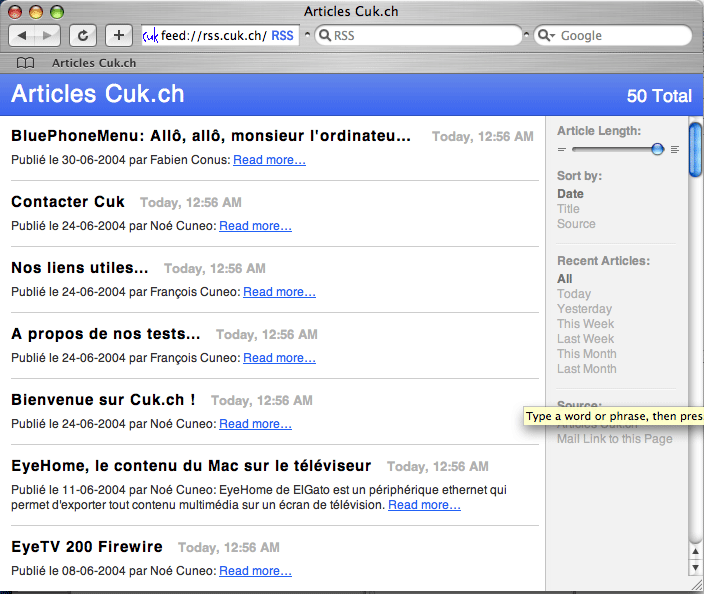This screenshot has height=594, width=704.
Task: Filter articles to This Week
Action: point(585,324)
